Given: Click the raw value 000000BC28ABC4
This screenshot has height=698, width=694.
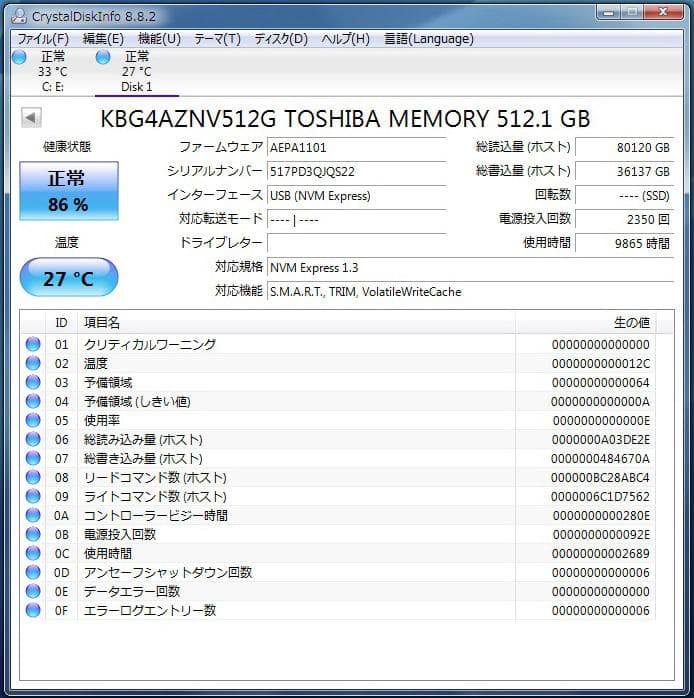Looking at the screenshot, I should pyautogui.click(x=600, y=478).
